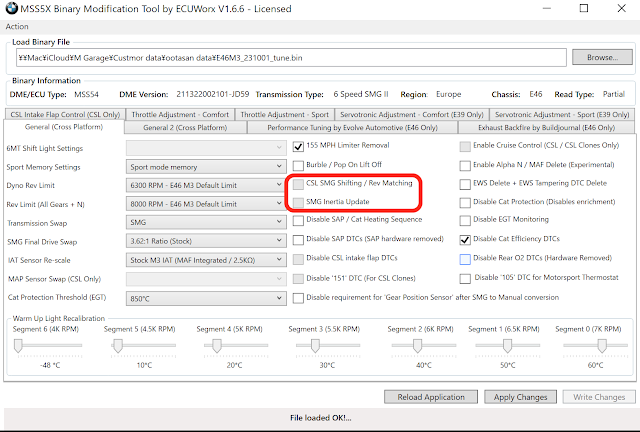Open the IAT Sensor Re-scale dropdown
This screenshot has height=432, width=640.
point(206,260)
